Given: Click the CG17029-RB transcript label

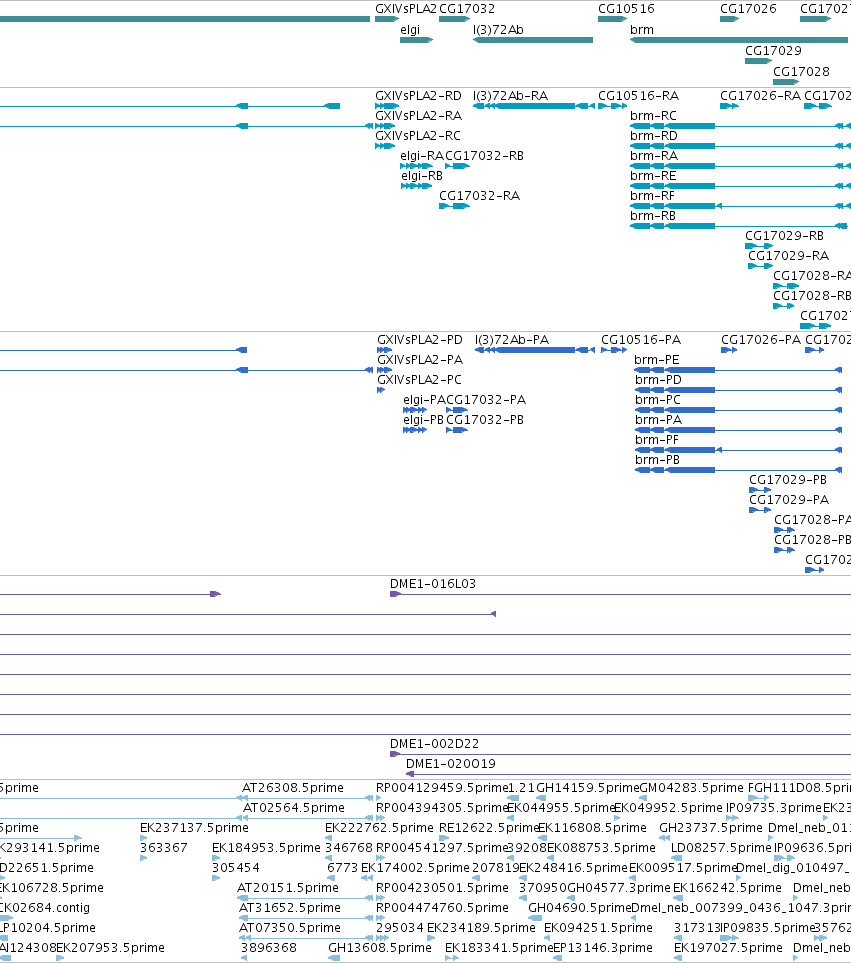Looking at the screenshot, I should pos(784,235).
